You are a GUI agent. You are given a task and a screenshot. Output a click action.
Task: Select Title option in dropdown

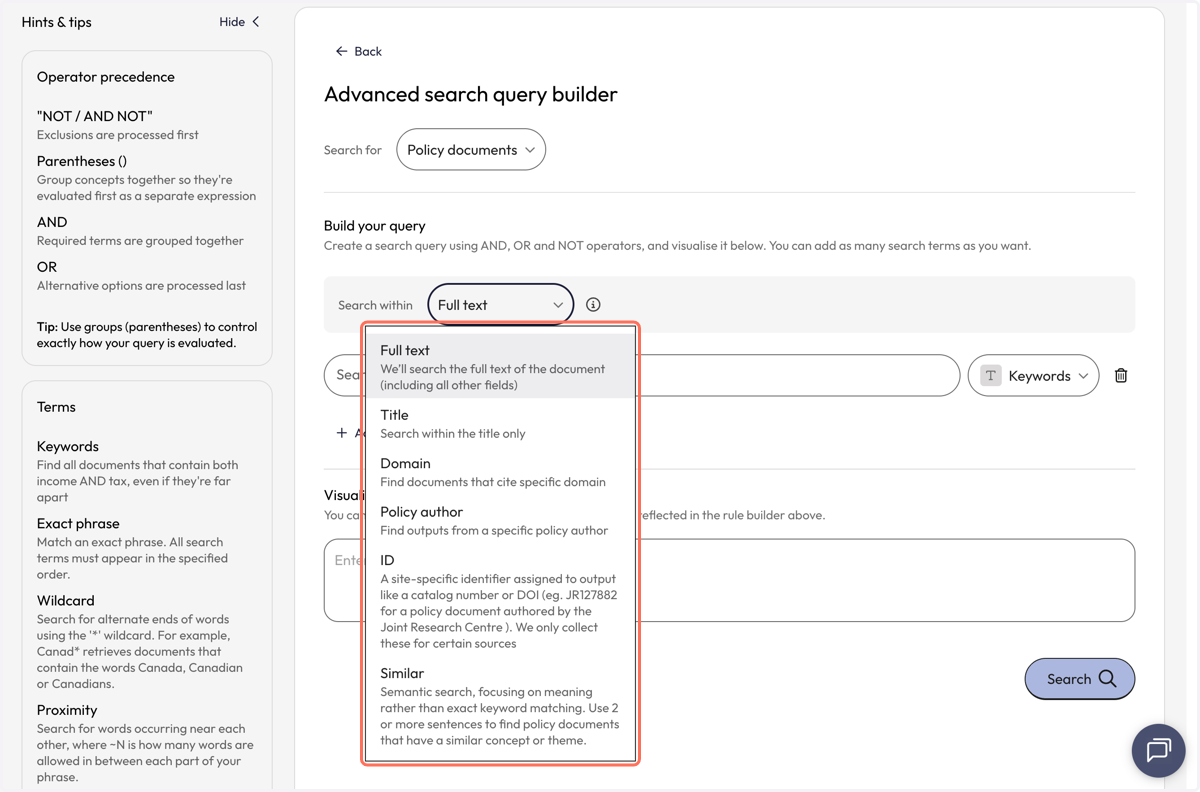tap(500, 423)
